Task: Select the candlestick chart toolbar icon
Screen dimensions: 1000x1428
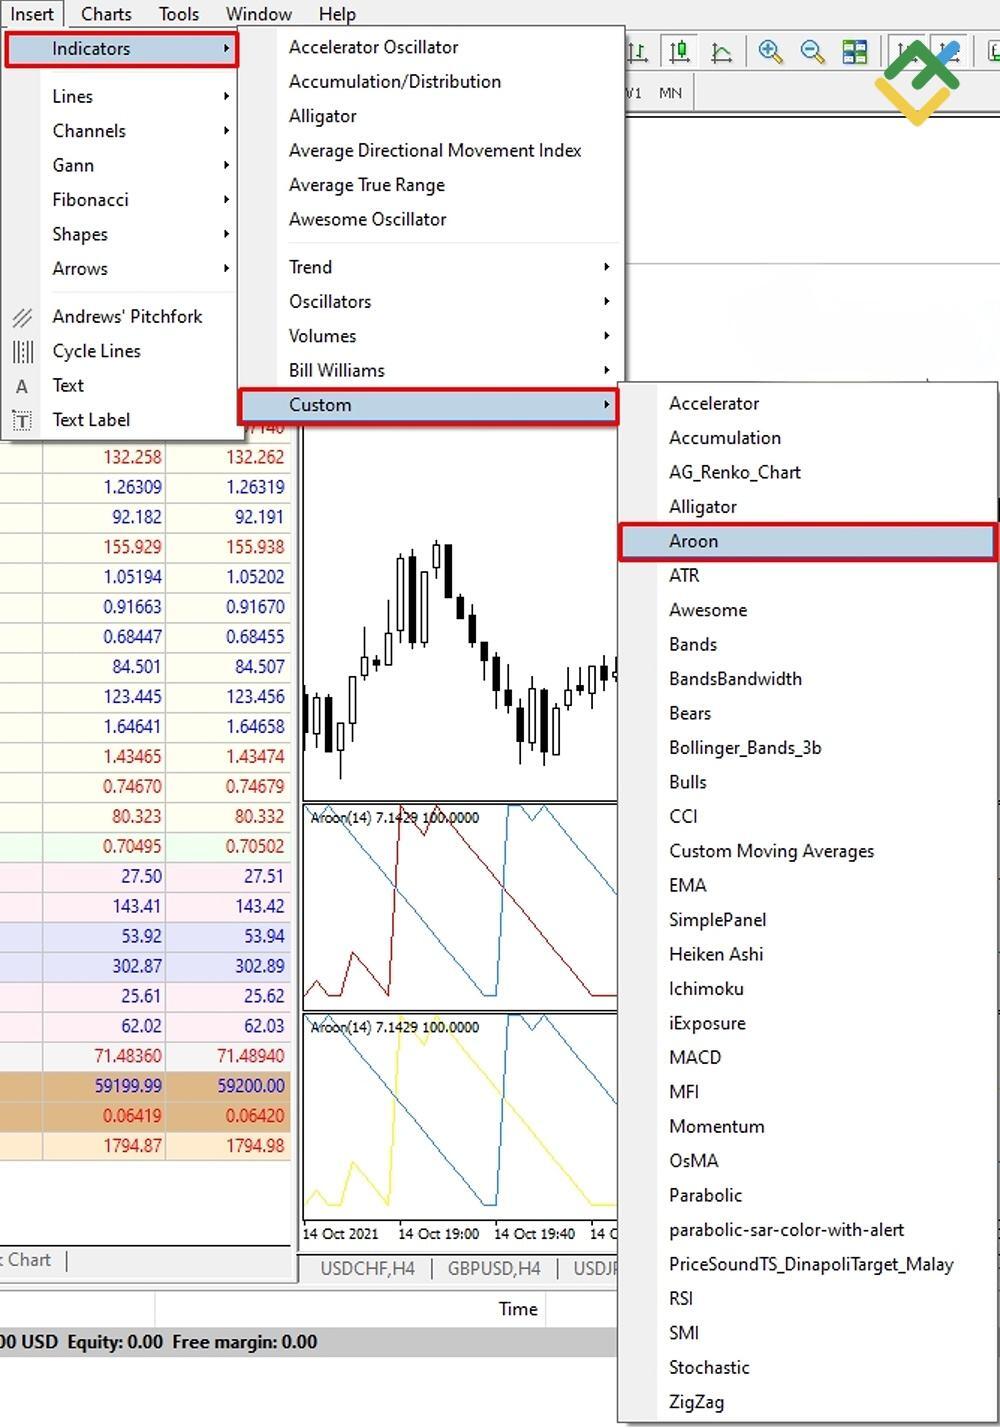Action: (680, 51)
